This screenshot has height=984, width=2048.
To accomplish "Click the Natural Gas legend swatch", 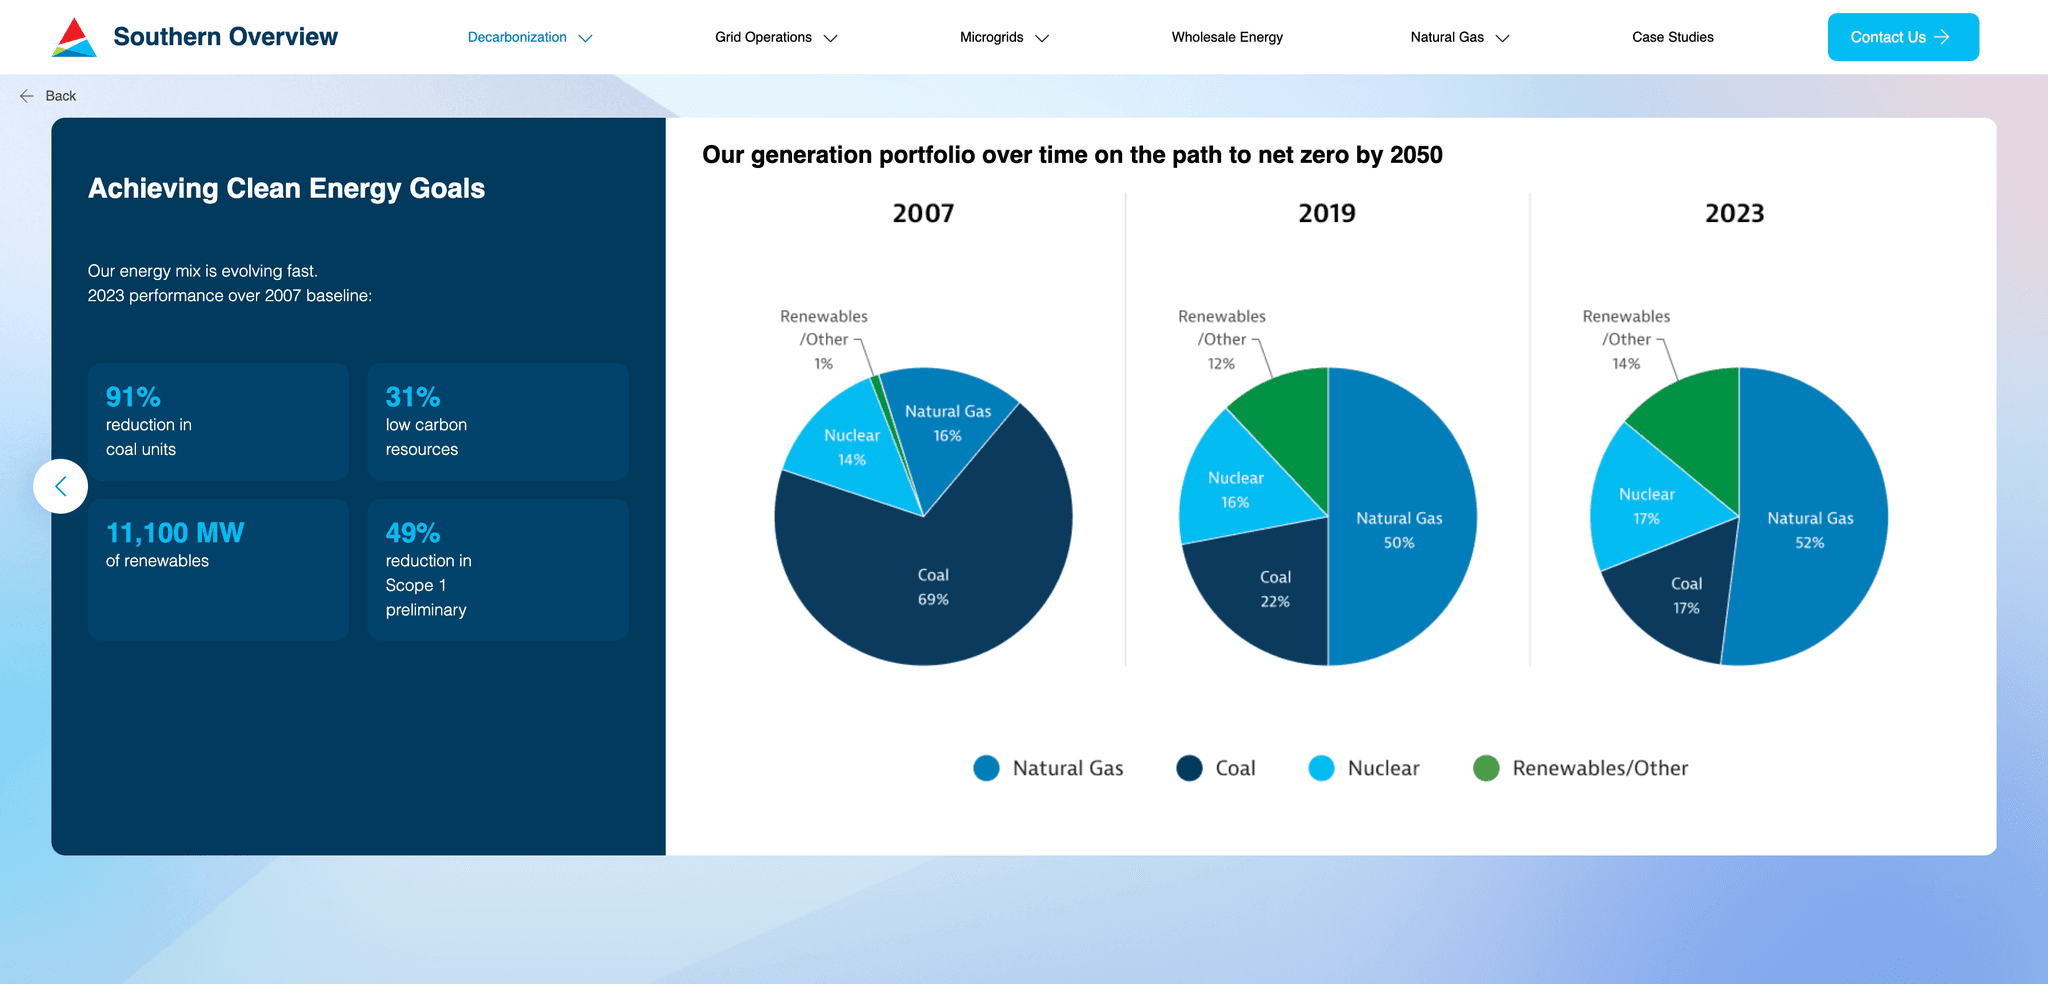I will pyautogui.click(x=986, y=768).
